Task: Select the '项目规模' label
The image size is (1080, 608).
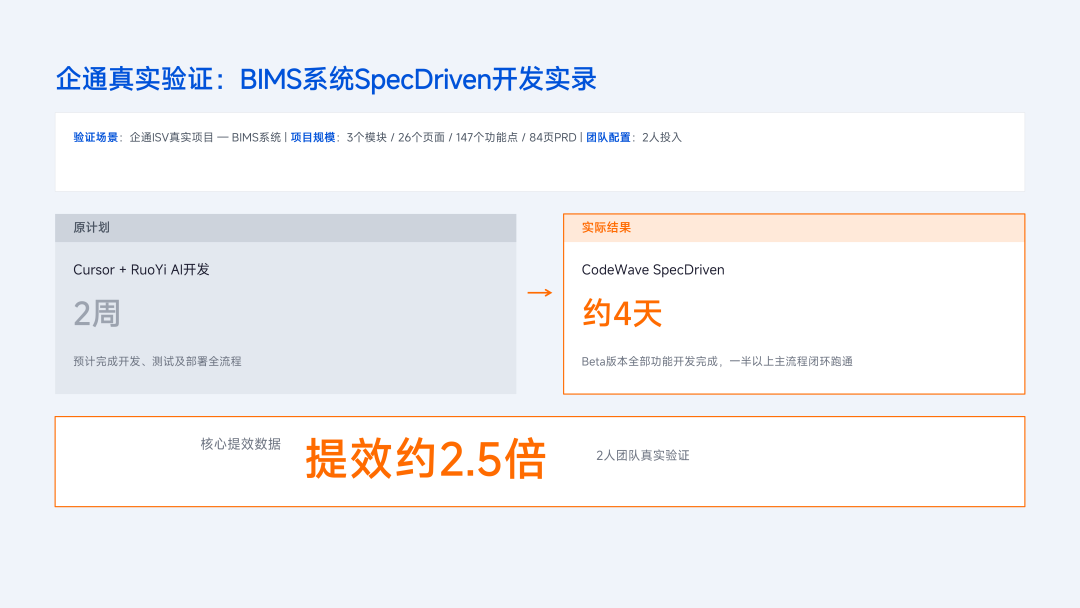Action: [313, 137]
